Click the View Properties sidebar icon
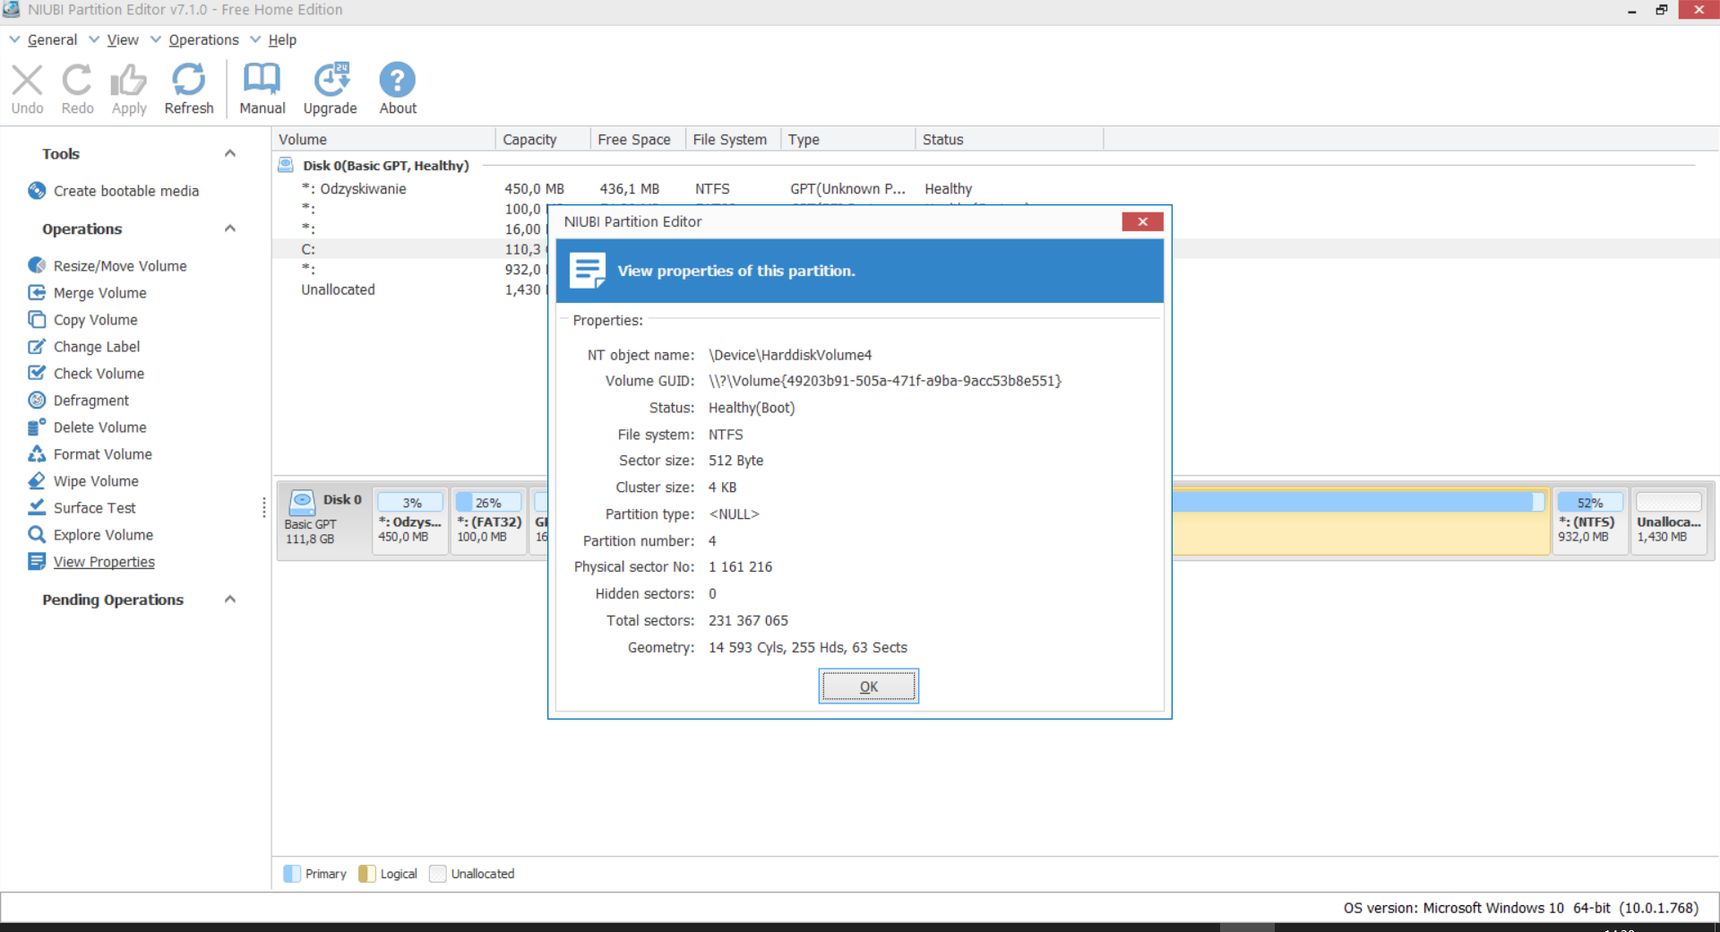 pos(37,561)
